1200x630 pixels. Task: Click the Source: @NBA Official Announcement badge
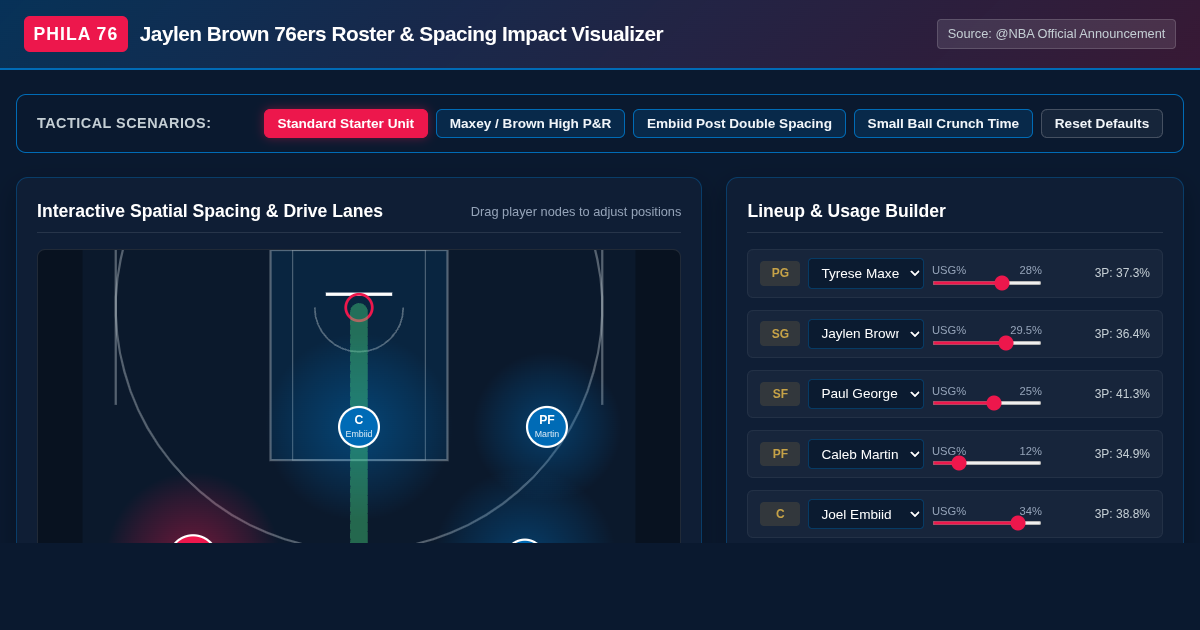pos(1056,34)
